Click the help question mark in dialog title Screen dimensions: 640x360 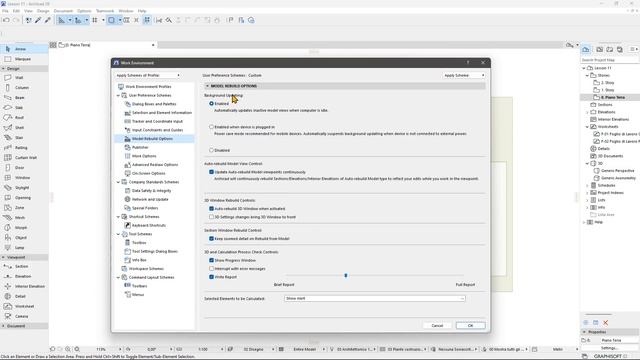coord(468,63)
